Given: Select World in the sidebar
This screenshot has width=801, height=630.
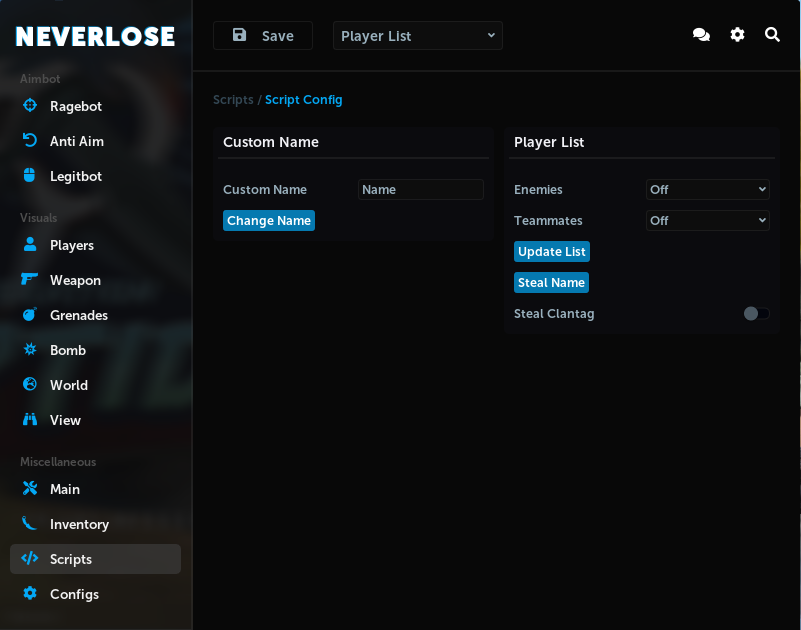Looking at the screenshot, I should tap(69, 385).
